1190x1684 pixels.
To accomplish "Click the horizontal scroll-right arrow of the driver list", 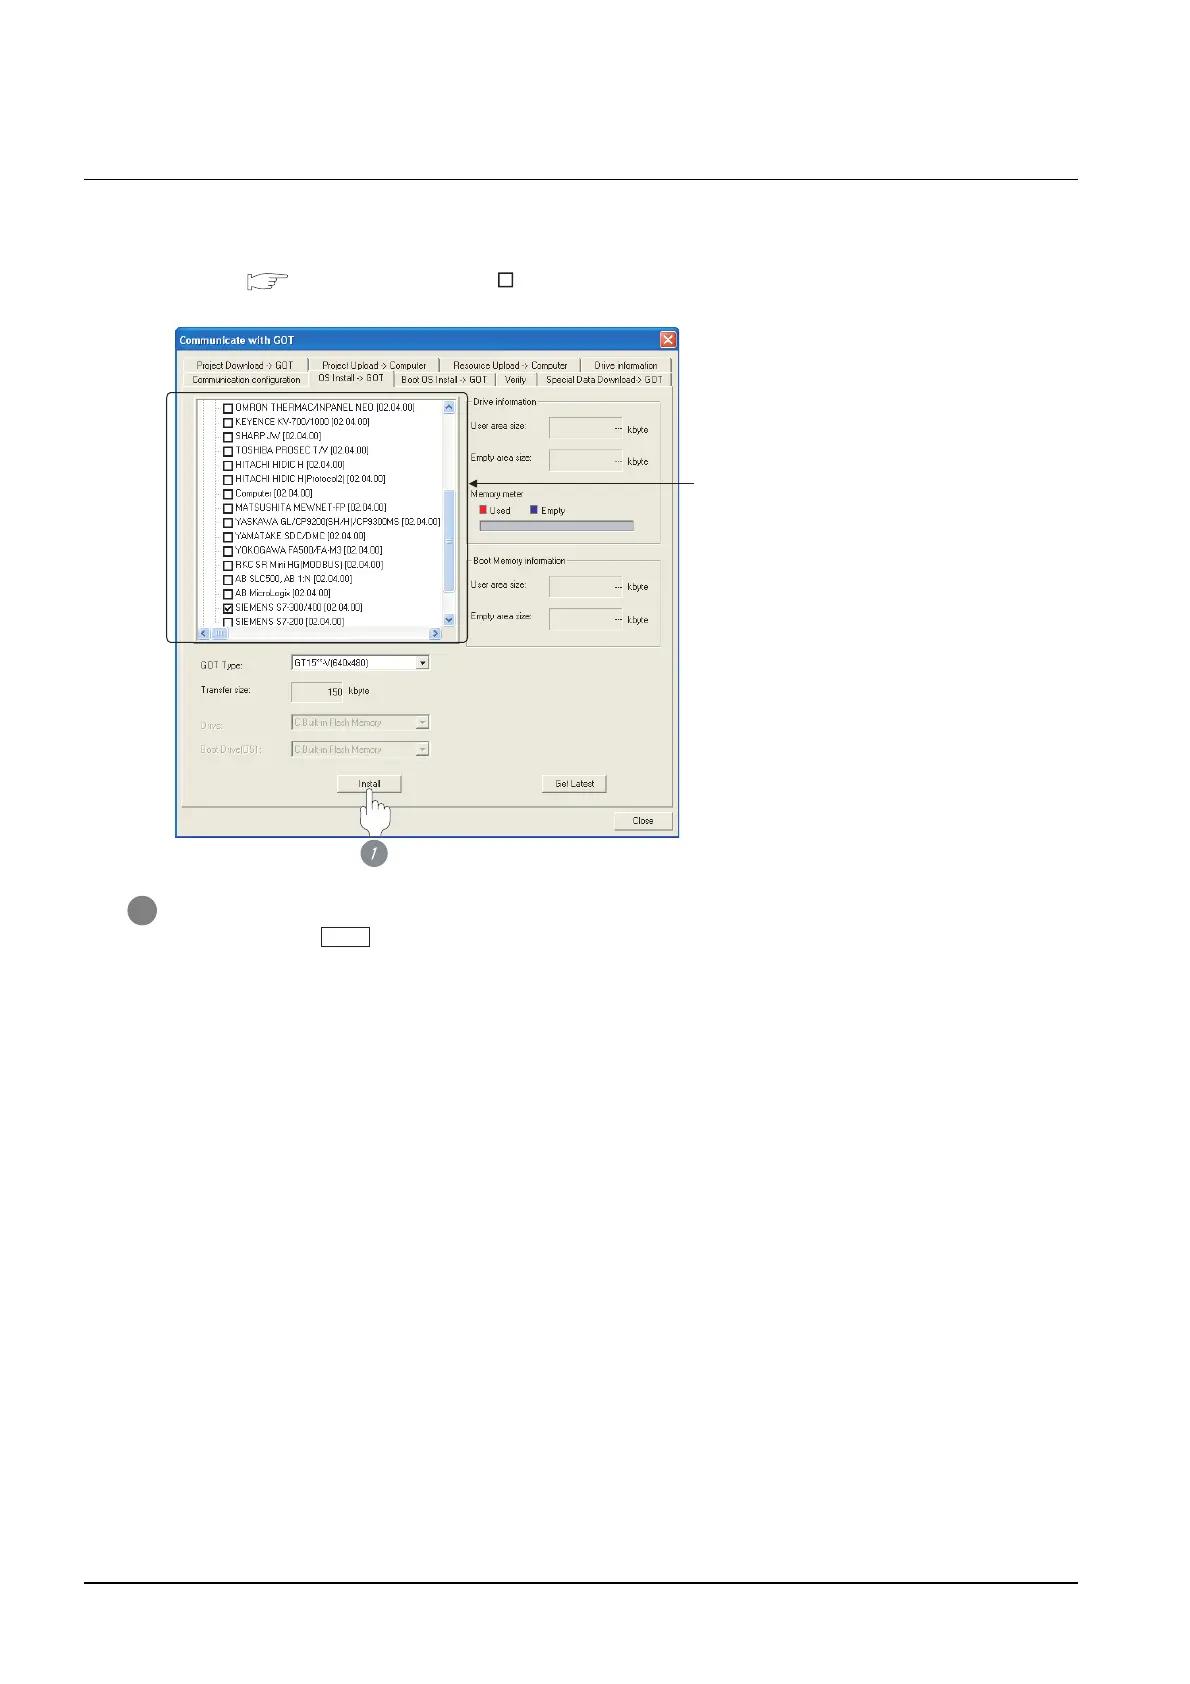I will point(435,634).
